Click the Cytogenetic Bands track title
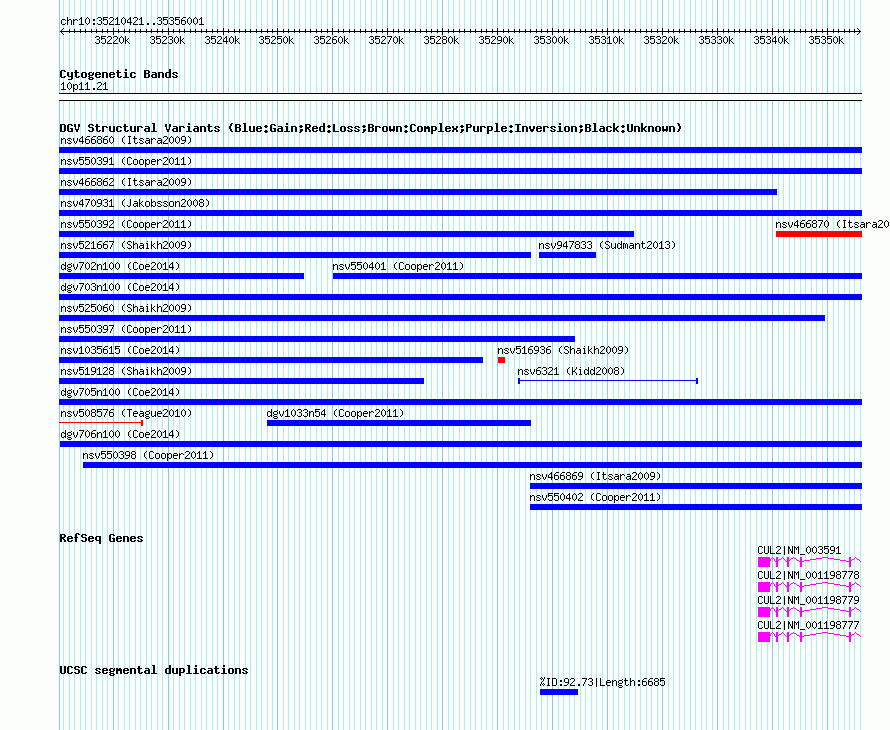 tap(119, 74)
